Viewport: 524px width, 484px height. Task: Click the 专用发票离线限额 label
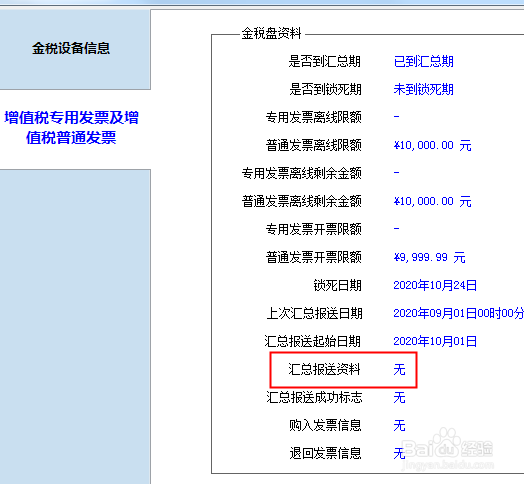313,117
